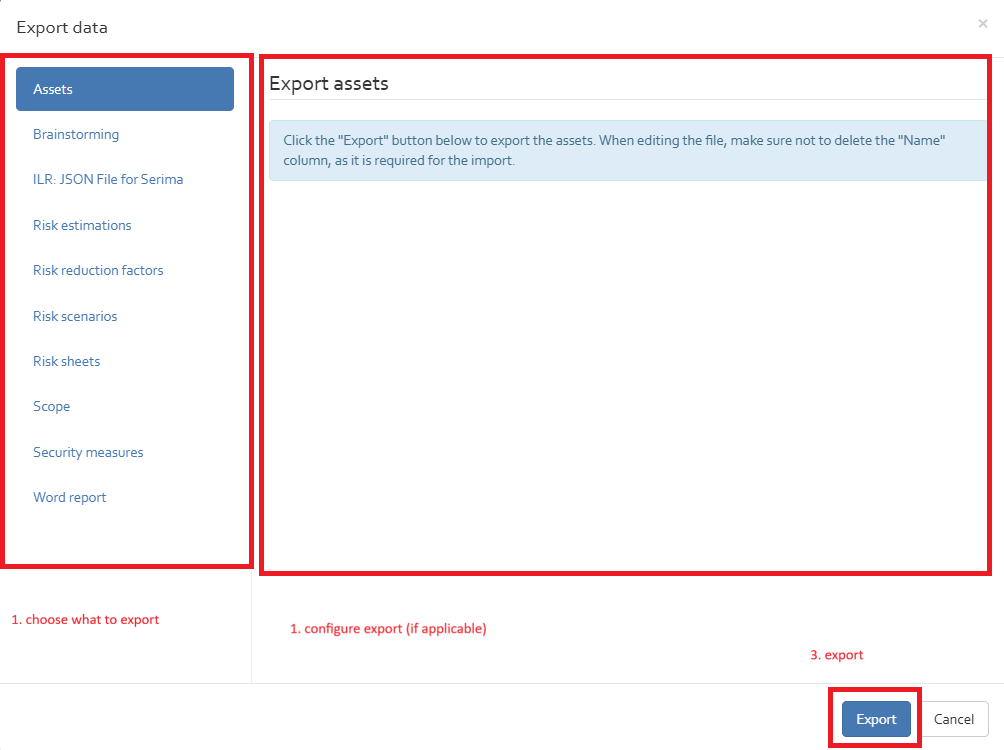
Task: Cancel the Export data dialog
Action: [953, 719]
